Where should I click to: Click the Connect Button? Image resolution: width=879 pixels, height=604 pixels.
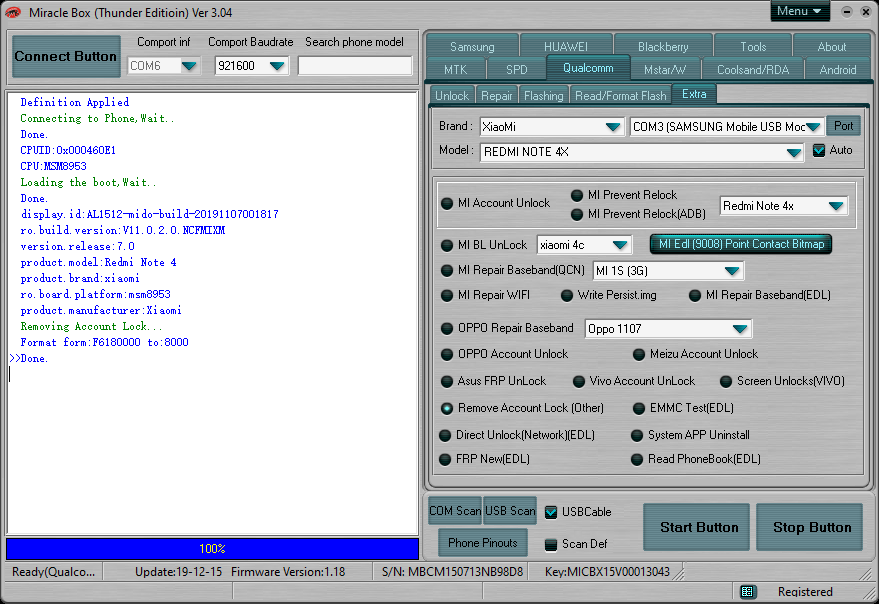click(x=66, y=56)
